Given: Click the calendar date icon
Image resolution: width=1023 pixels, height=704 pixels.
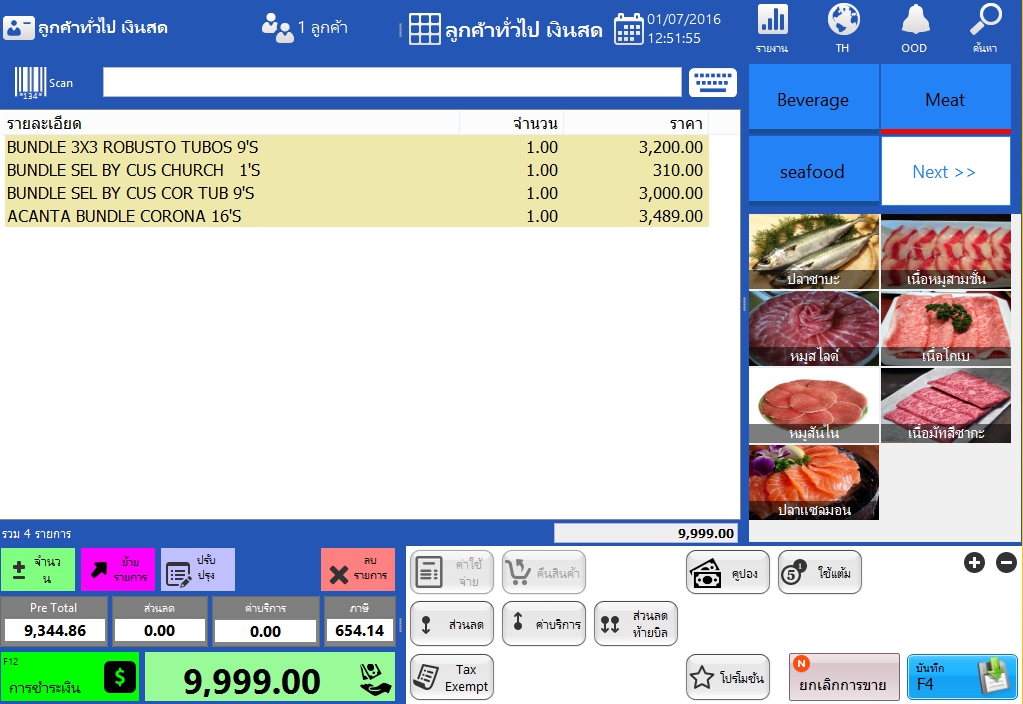Looking at the screenshot, I should coord(628,29).
